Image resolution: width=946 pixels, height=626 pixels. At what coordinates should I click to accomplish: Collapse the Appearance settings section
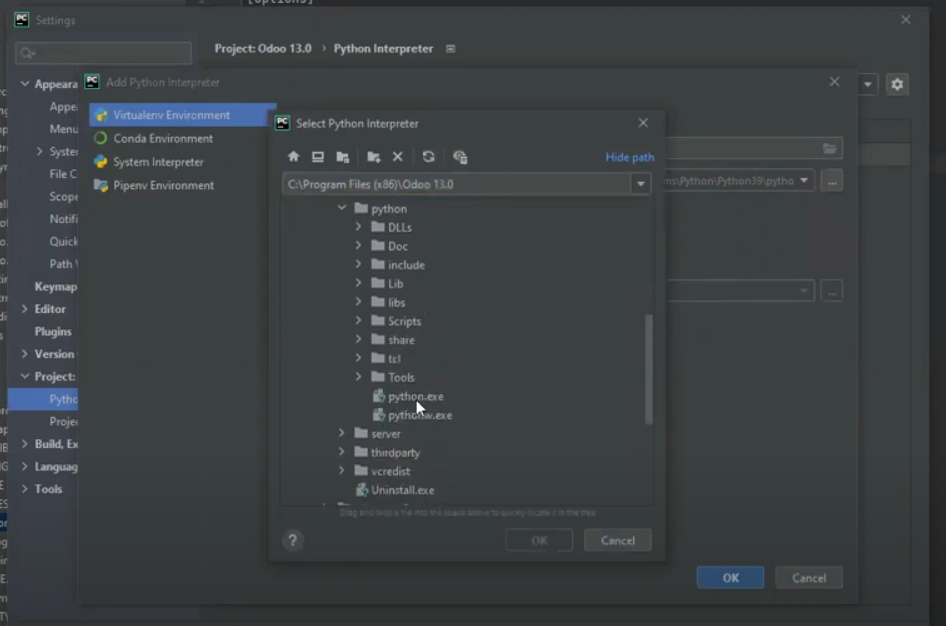coord(25,84)
